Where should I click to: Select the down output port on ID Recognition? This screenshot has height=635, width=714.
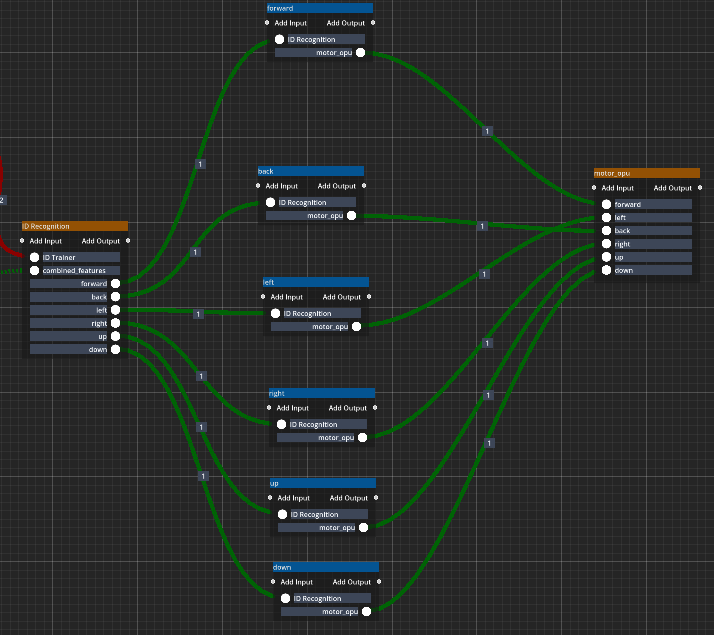coord(116,349)
